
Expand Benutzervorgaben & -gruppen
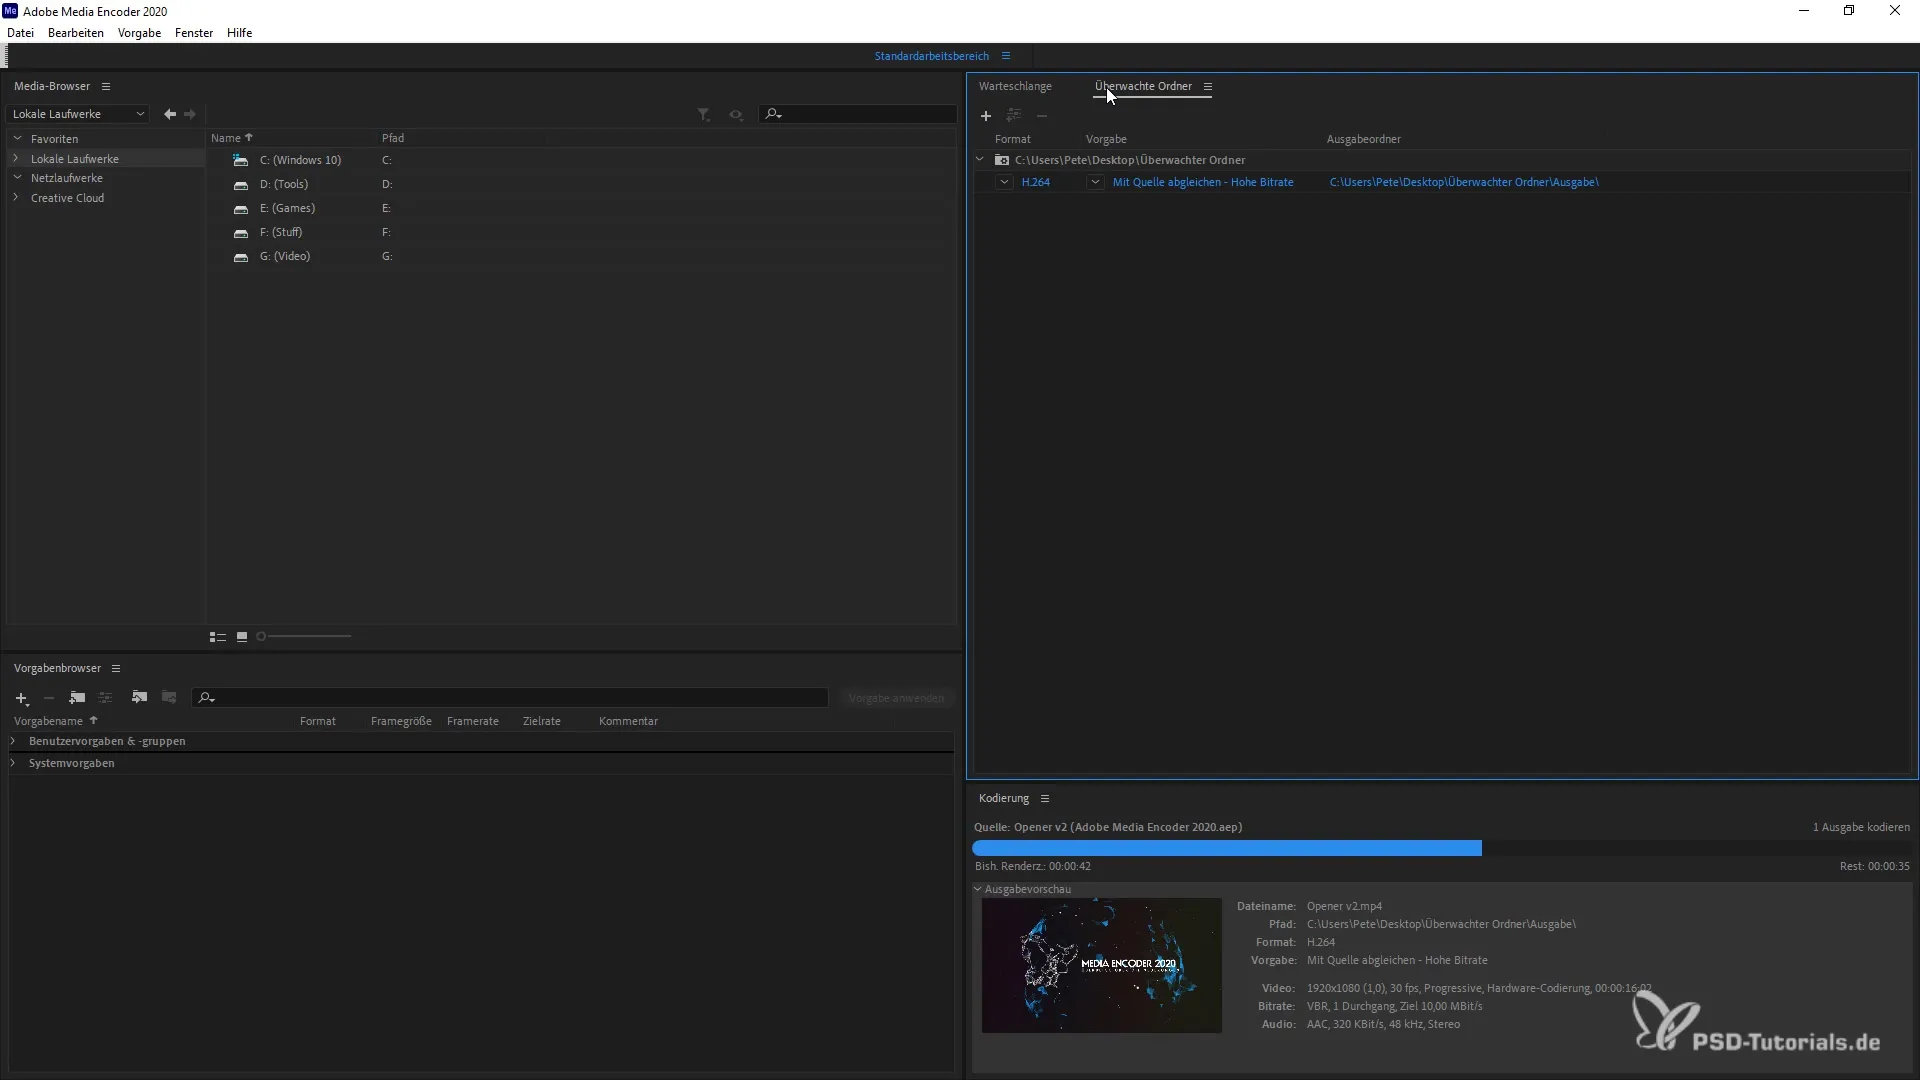point(13,741)
